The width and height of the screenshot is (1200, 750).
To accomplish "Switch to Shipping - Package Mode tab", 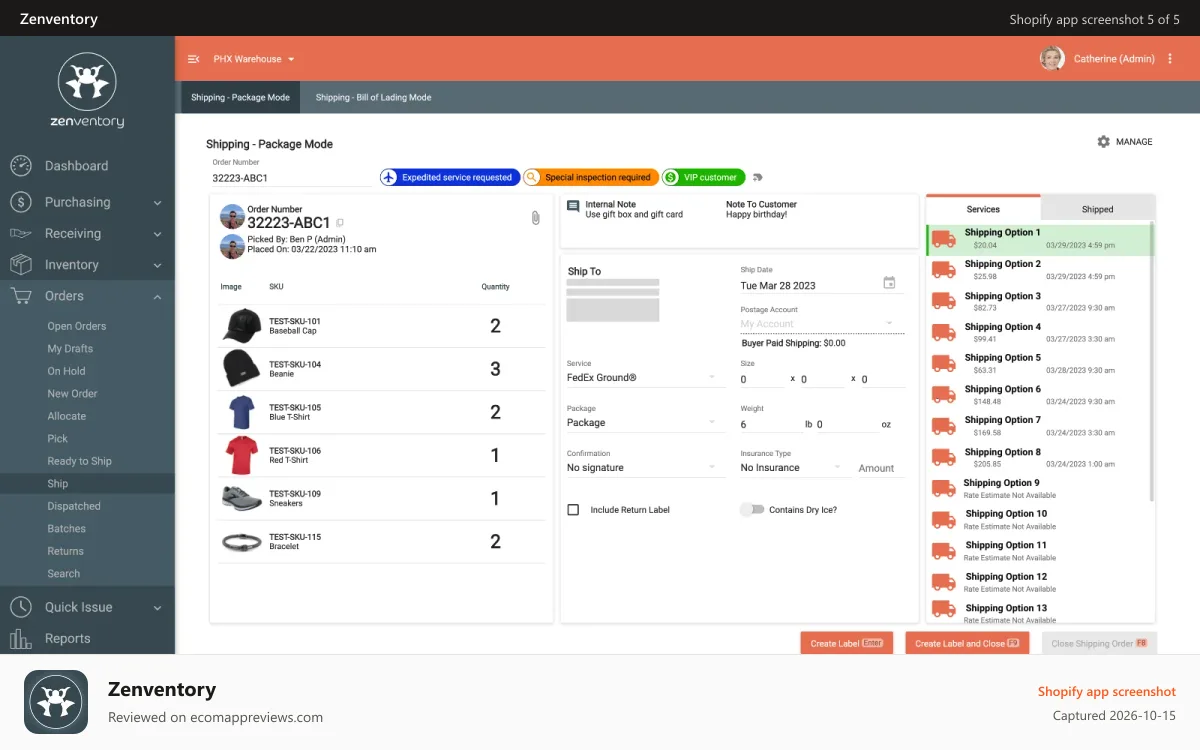I will (x=240, y=97).
